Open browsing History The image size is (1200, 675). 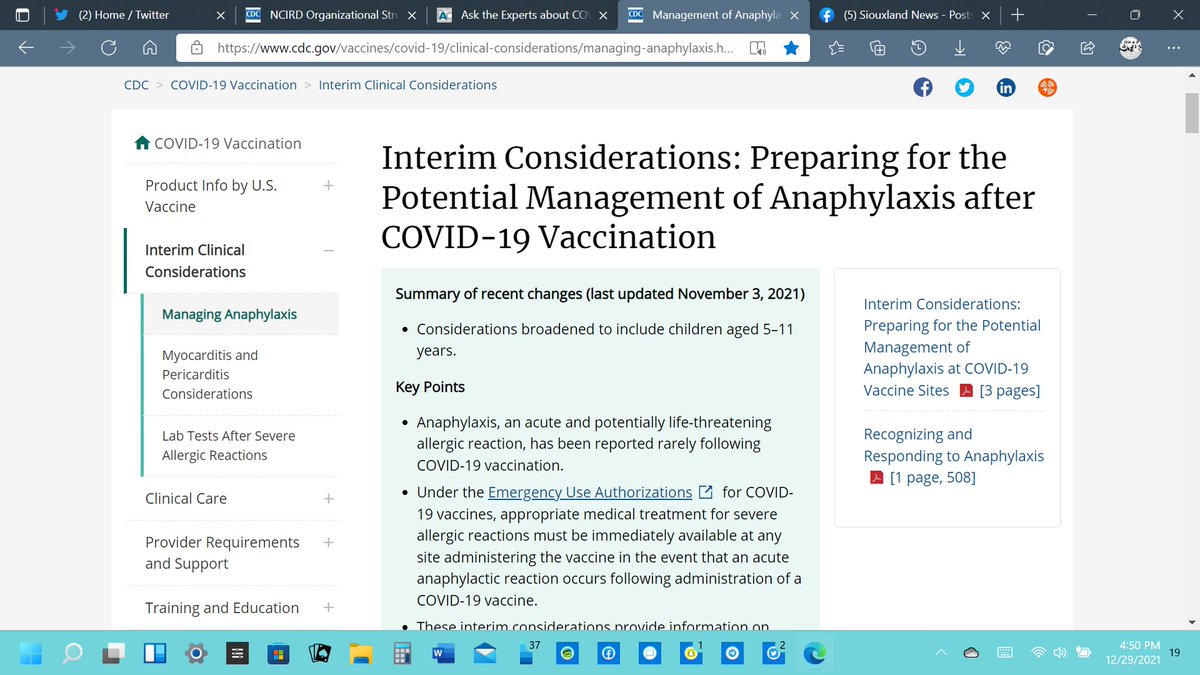[918, 47]
